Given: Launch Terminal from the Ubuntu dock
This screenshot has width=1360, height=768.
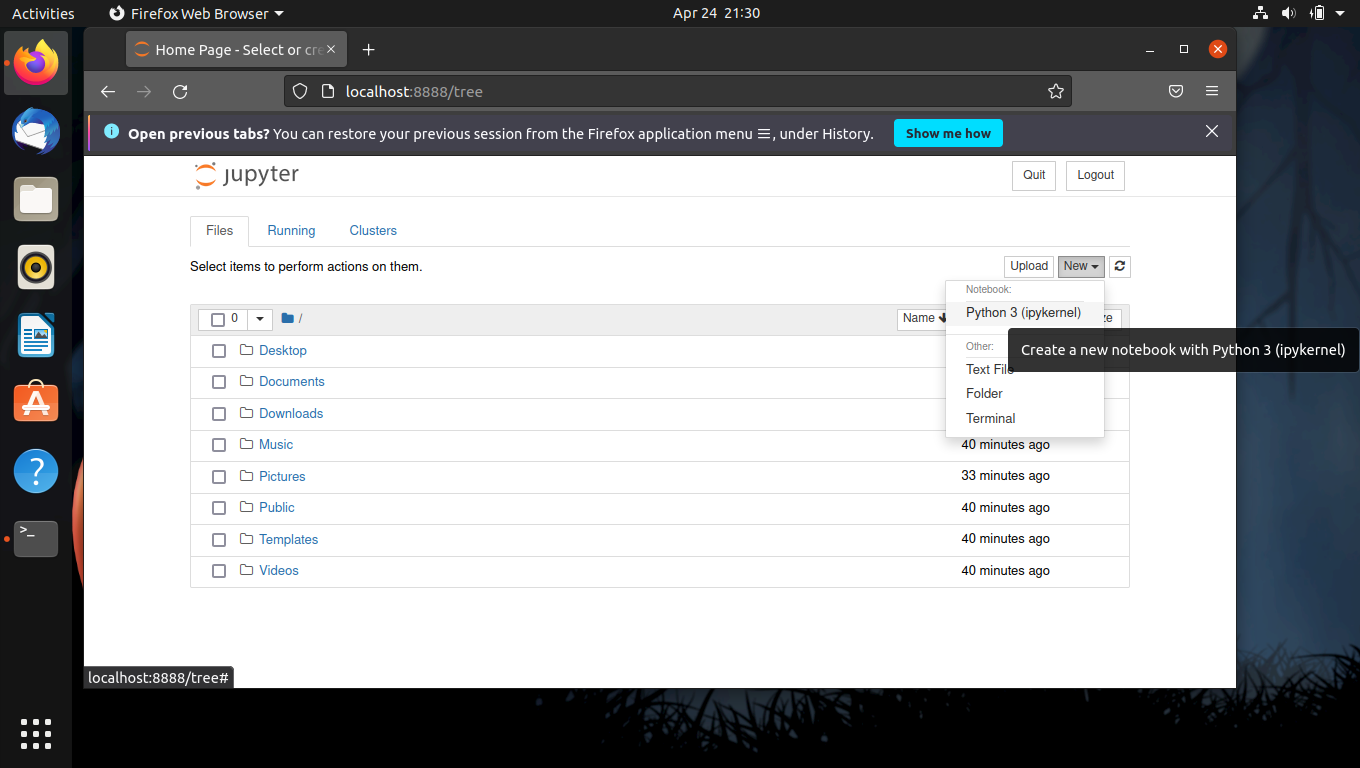Looking at the screenshot, I should 36,539.
